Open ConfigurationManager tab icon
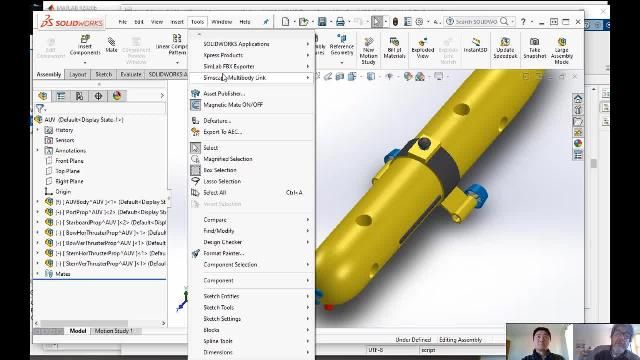 pos(80,96)
